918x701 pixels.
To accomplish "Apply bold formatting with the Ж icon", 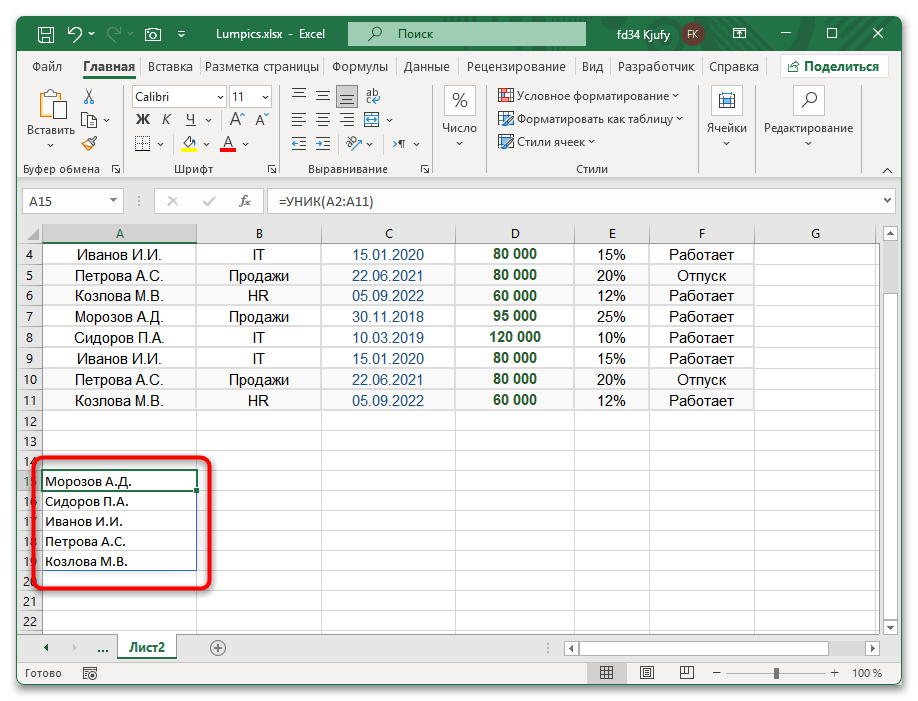I will click(x=144, y=120).
